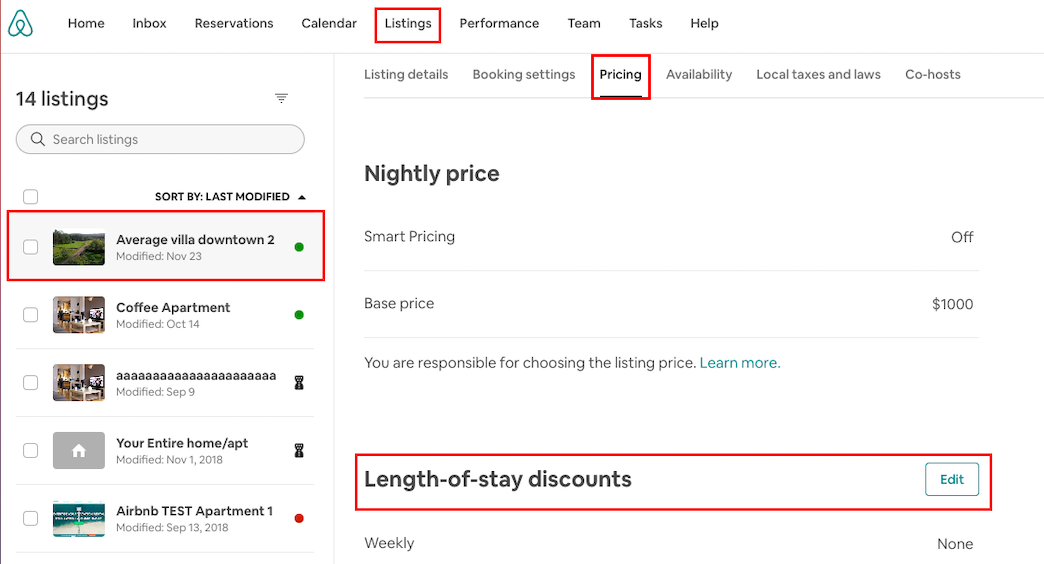1044x564 pixels.
Task: Click hourglass status icon for Your Entire home/apt
Action: click(299, 451)
